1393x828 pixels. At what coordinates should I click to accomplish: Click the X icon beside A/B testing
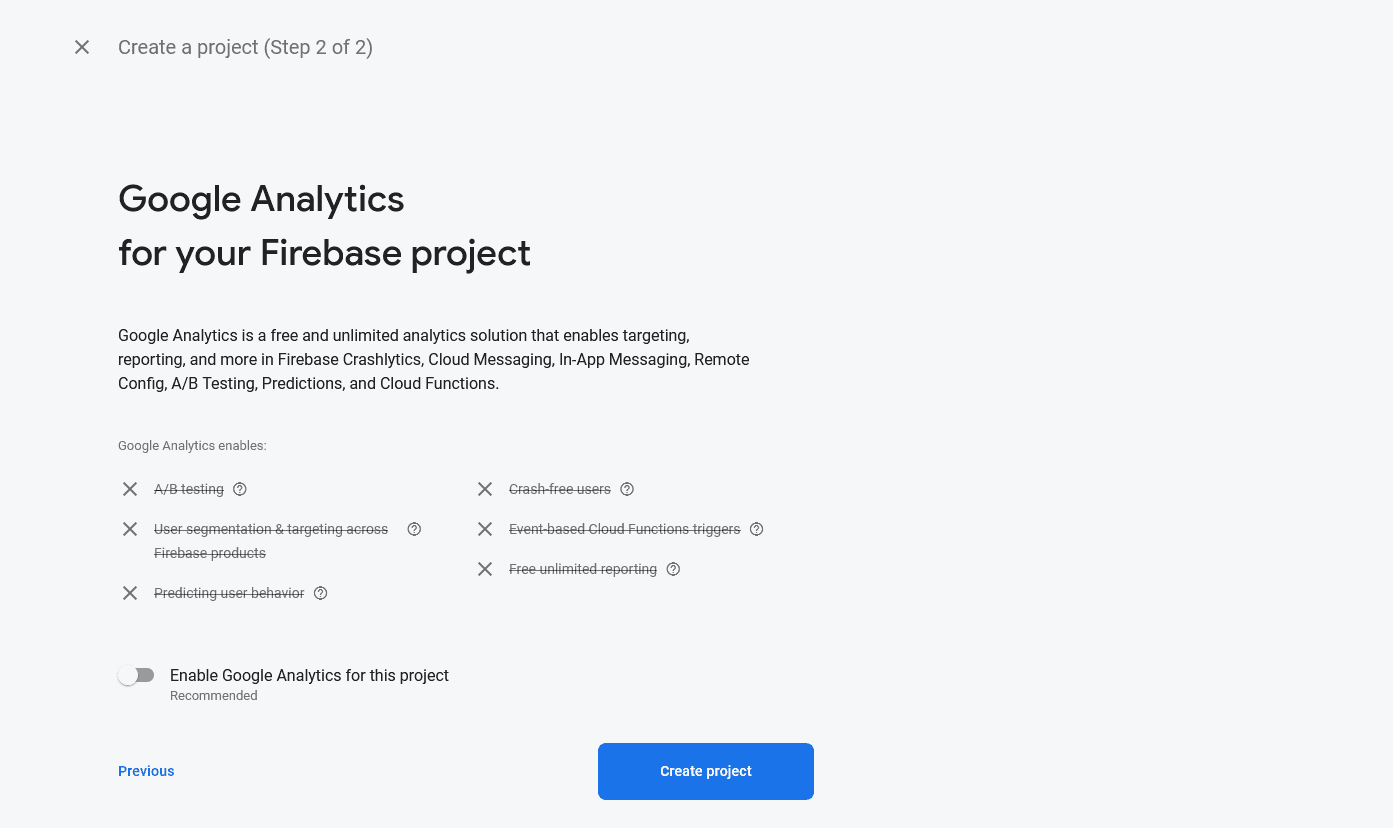[x=130, y=489]
